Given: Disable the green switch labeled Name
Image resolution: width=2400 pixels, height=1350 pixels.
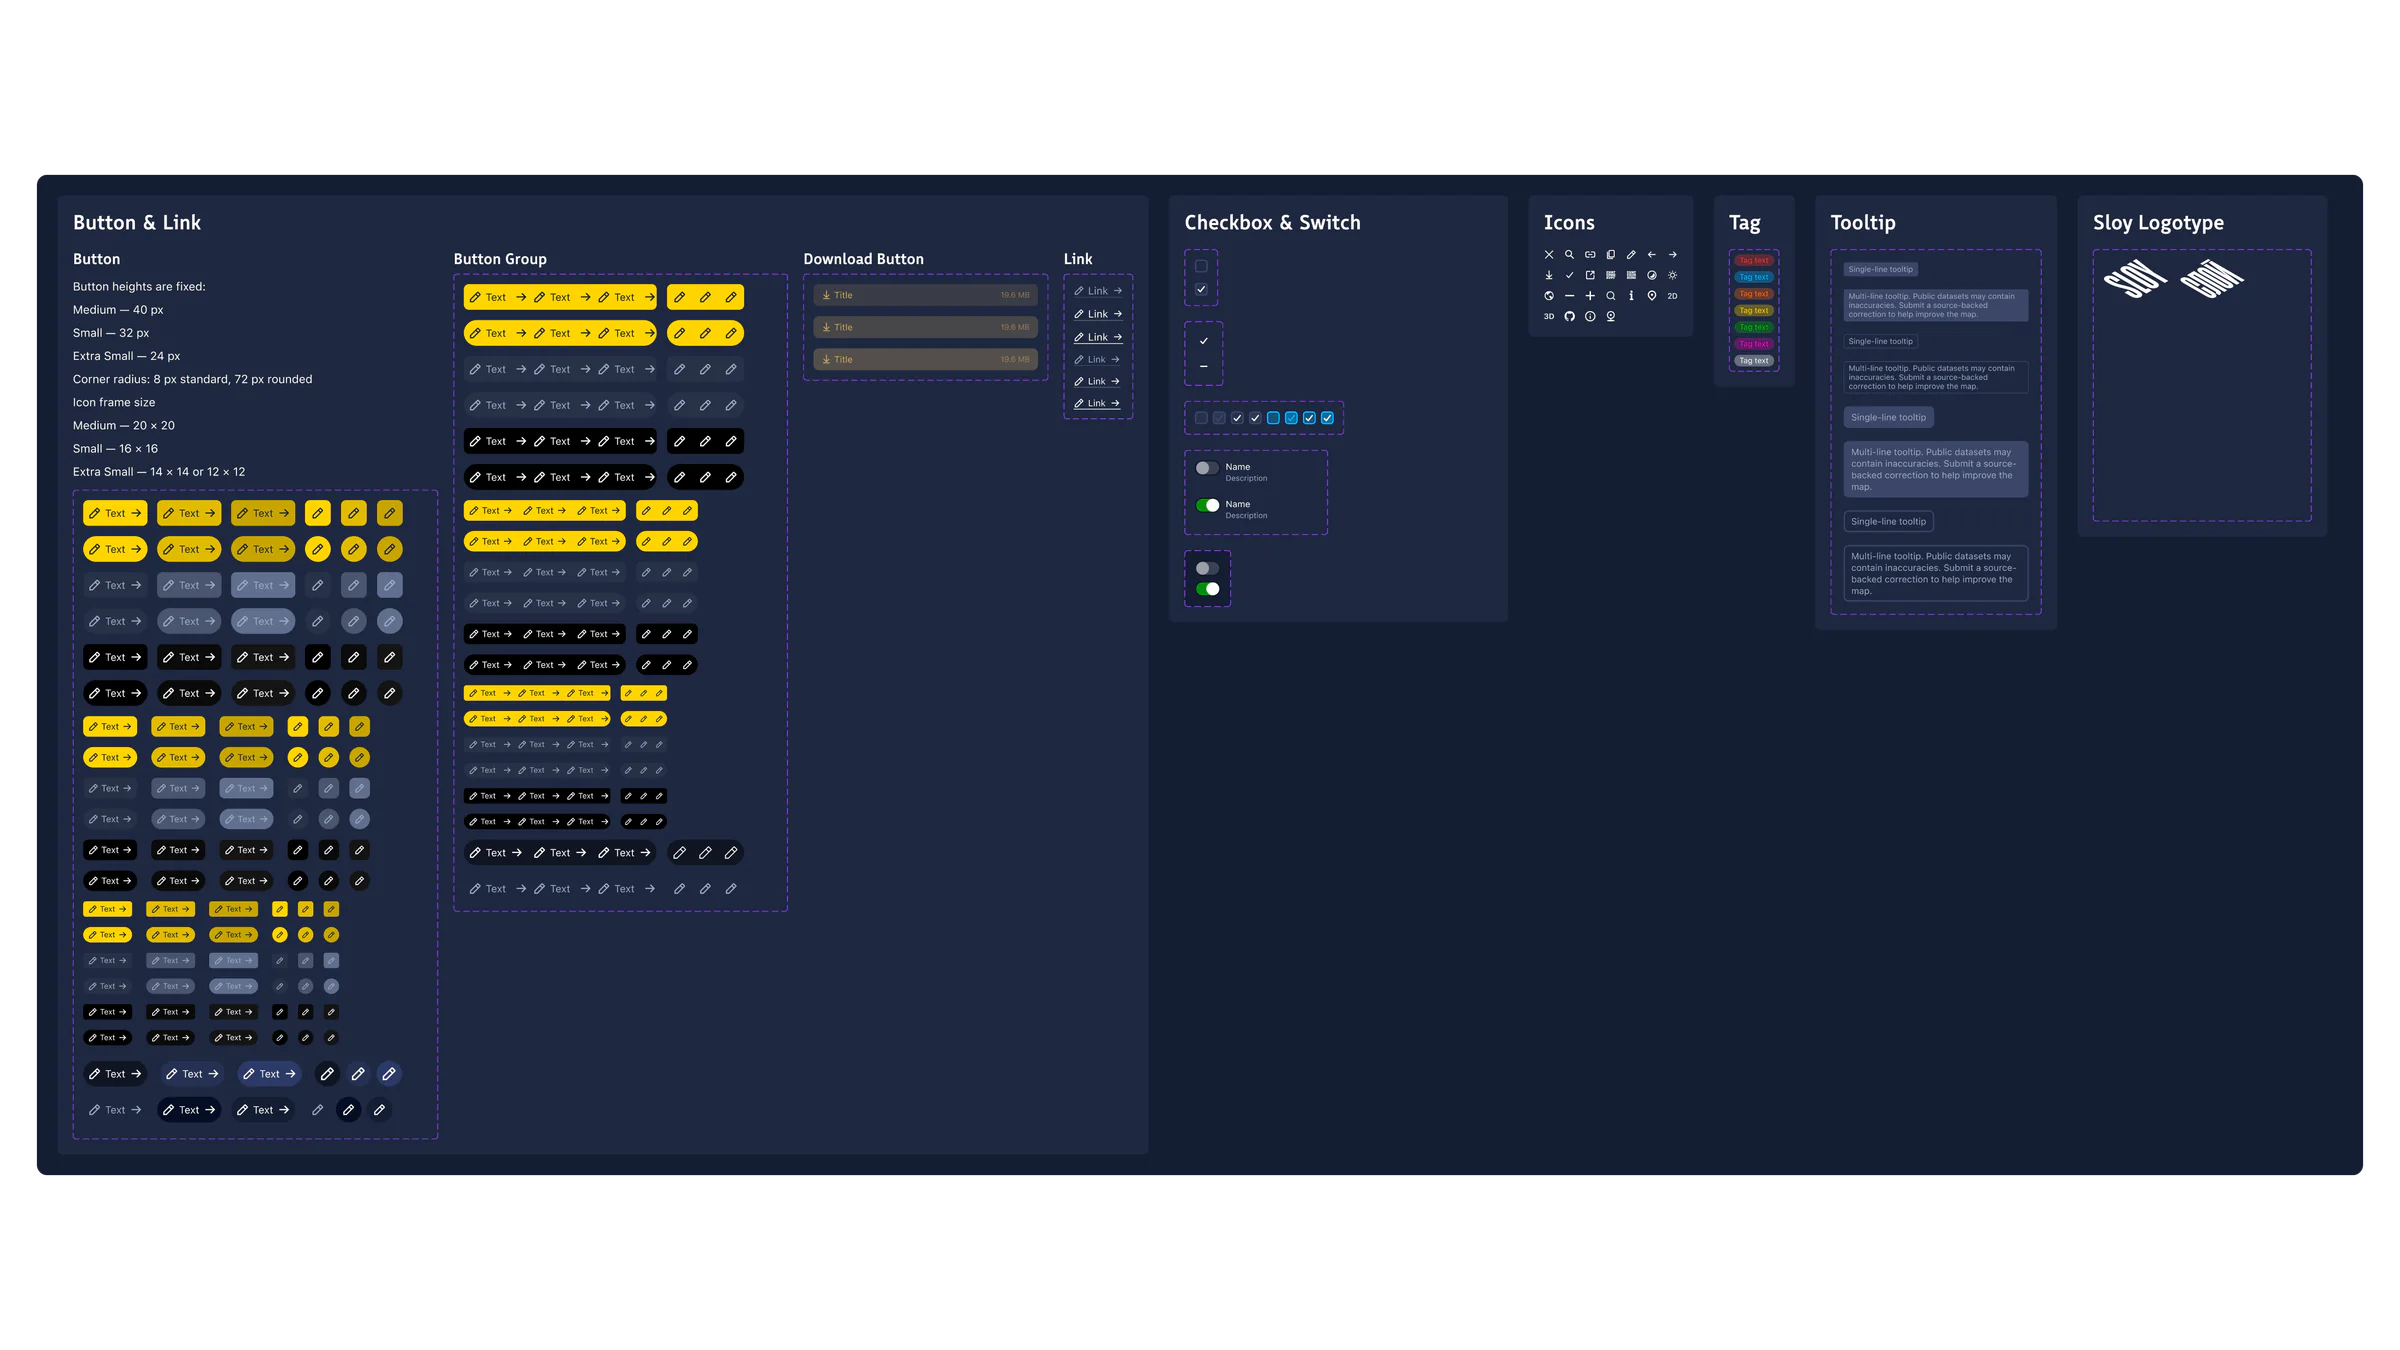Looking at the screenshot, I should click(1207, 505).
